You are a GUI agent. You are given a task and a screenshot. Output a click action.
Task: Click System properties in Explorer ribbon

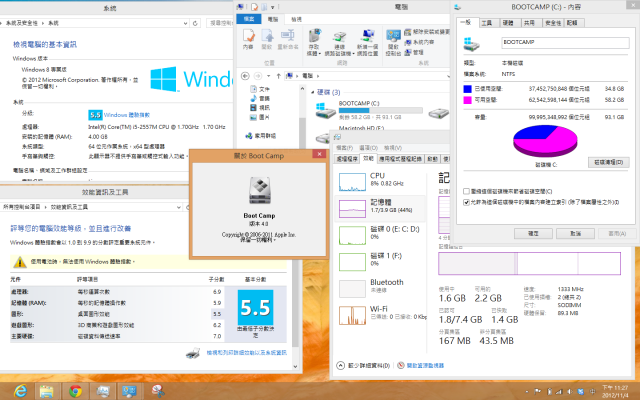point(420,42)
